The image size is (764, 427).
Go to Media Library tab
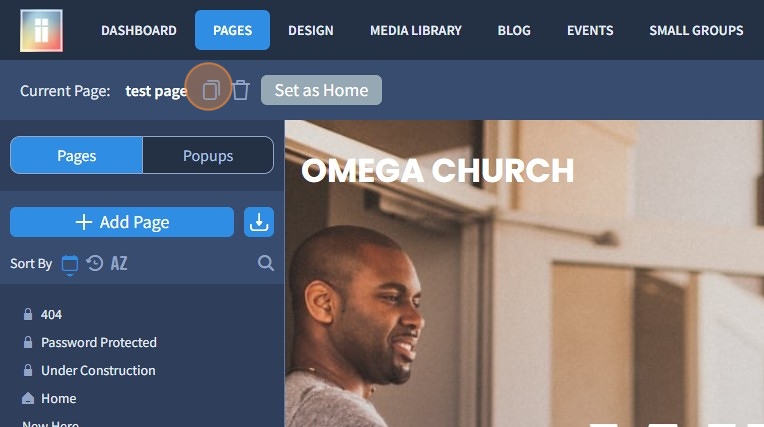416,30
